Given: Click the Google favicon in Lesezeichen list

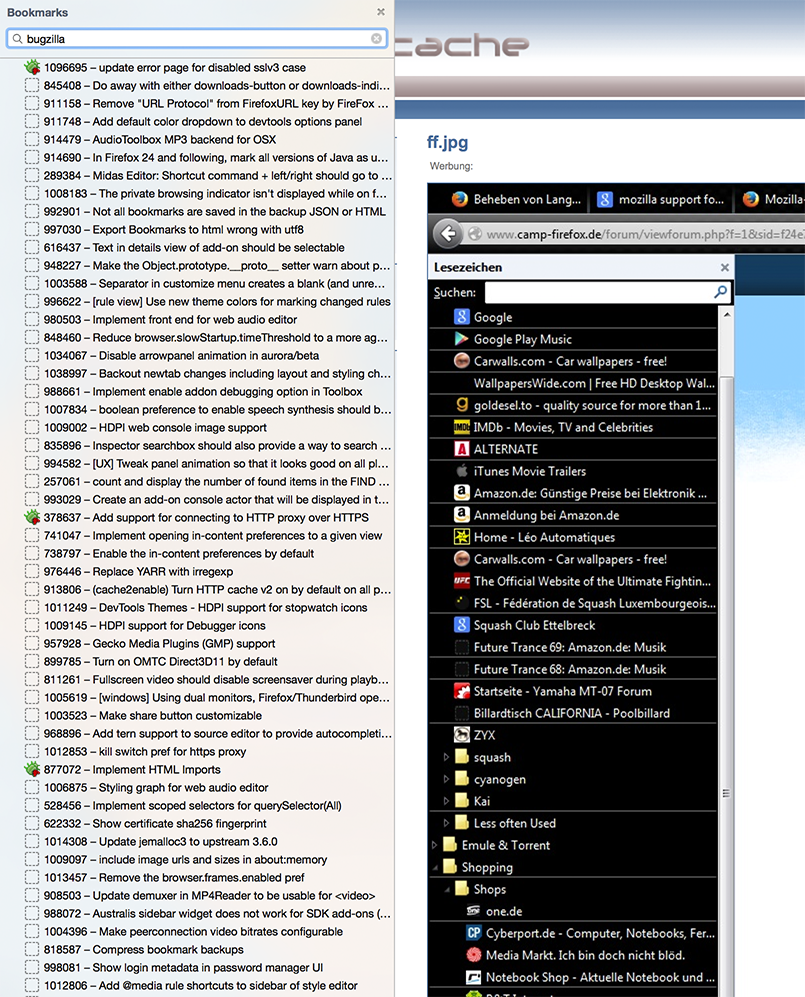Looking at the screenshot, I should 462,317.
